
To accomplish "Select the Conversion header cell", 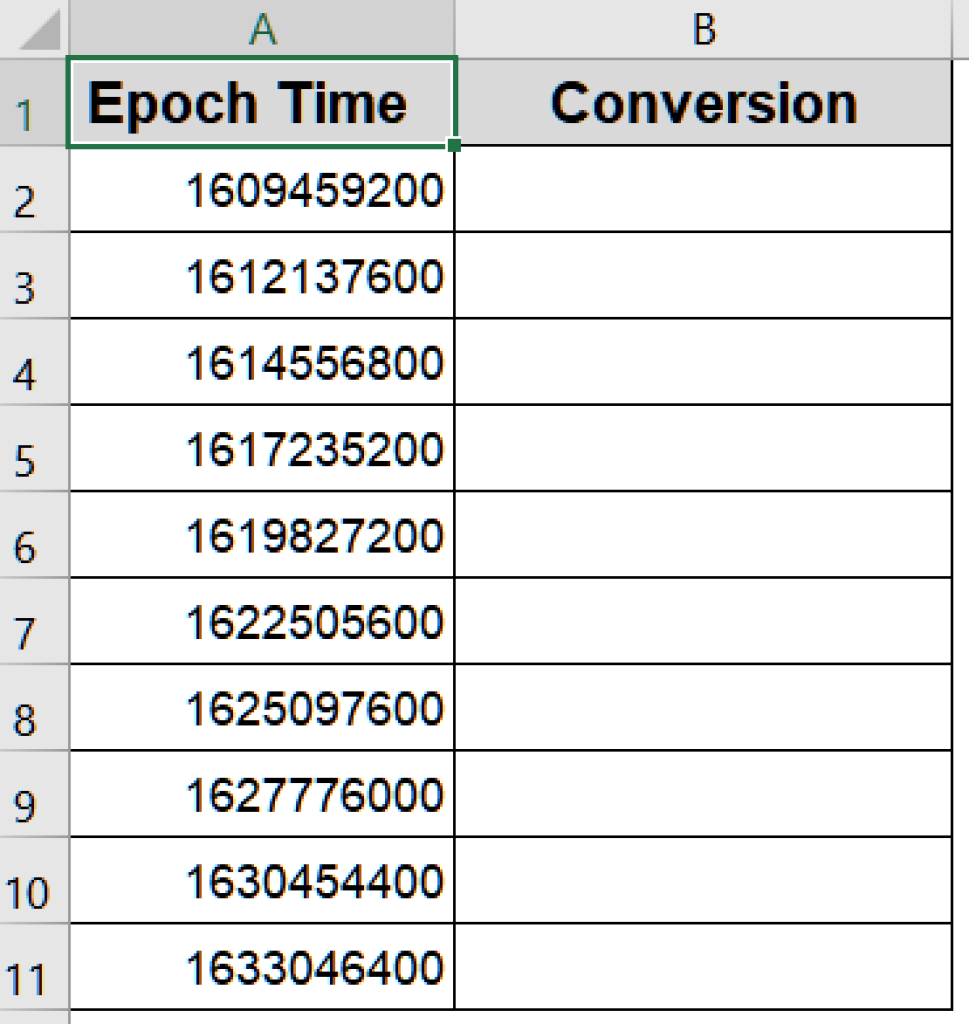I will [703, 103].
